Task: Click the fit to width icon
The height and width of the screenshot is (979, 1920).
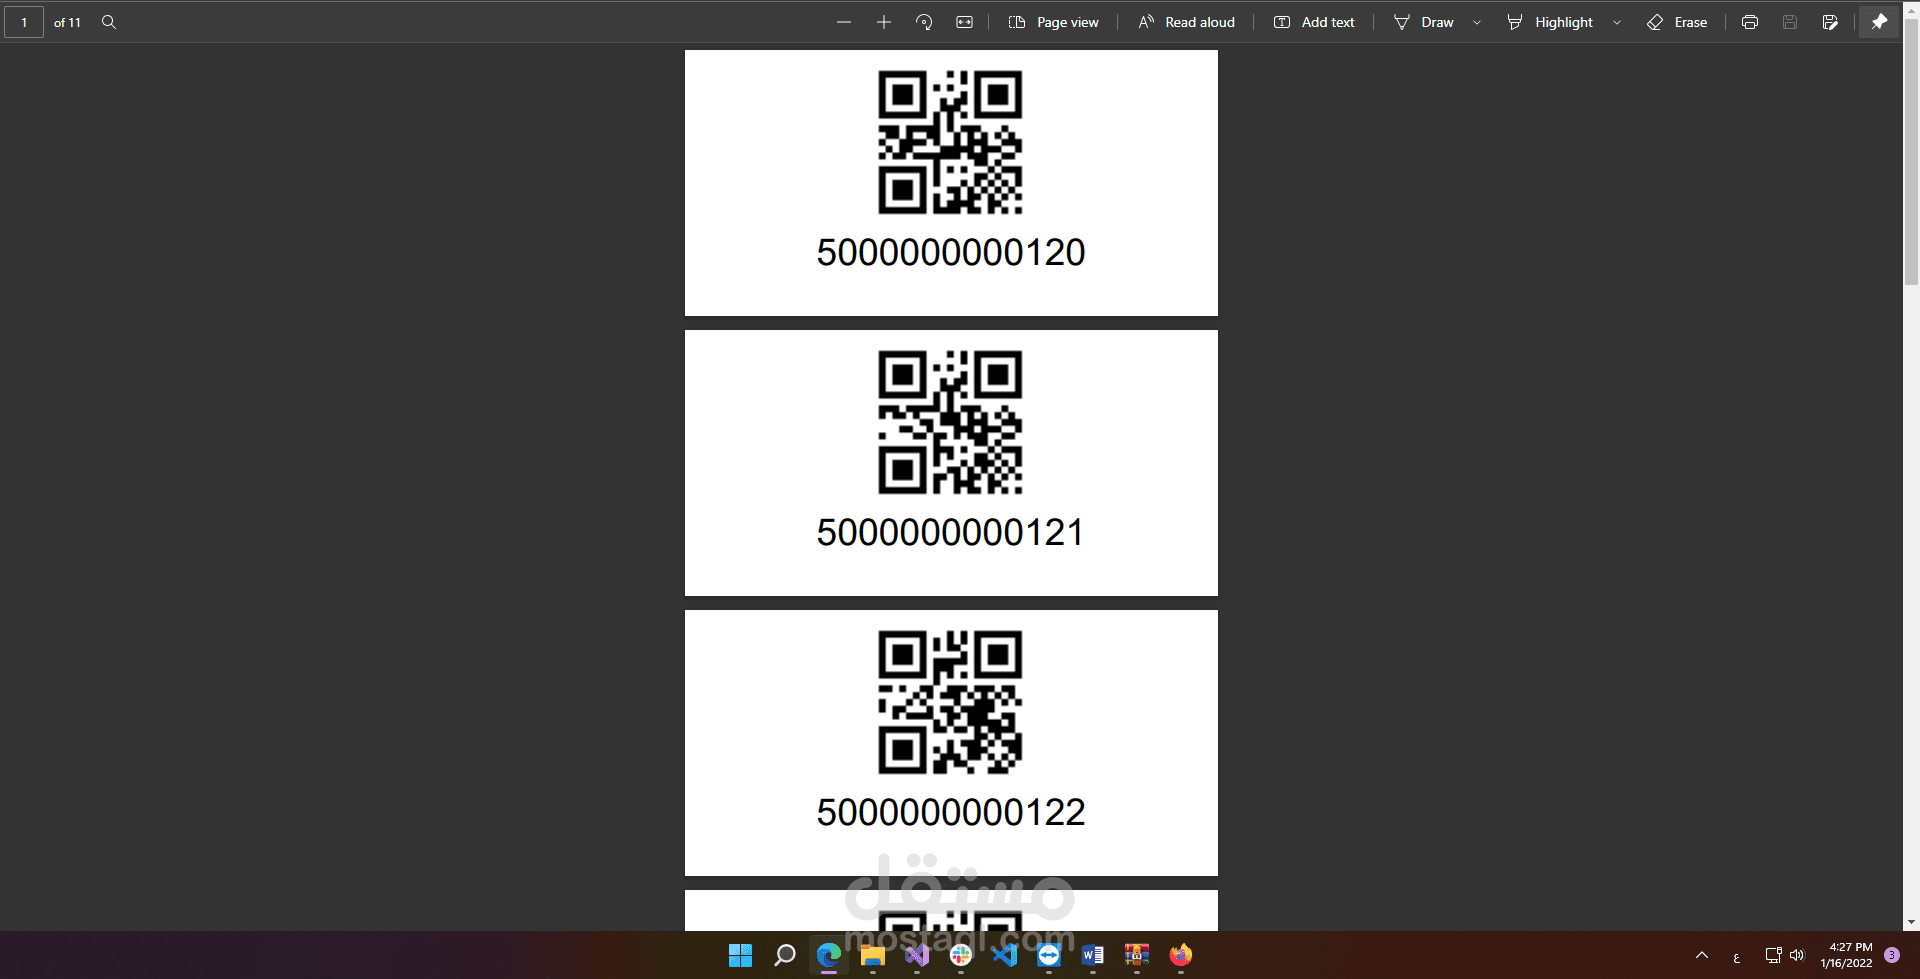Action: point(964,22)
